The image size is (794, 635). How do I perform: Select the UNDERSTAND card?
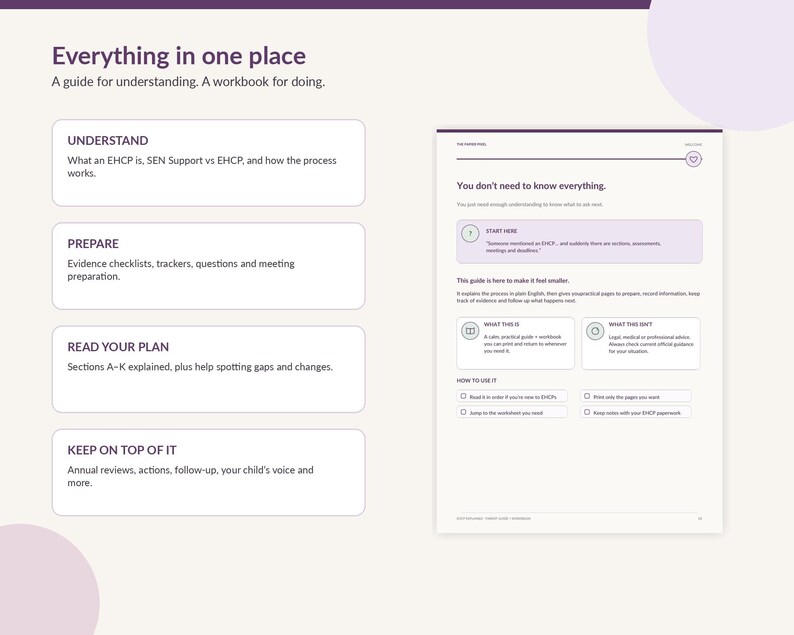pyautogui.click(x=209, y=163)
